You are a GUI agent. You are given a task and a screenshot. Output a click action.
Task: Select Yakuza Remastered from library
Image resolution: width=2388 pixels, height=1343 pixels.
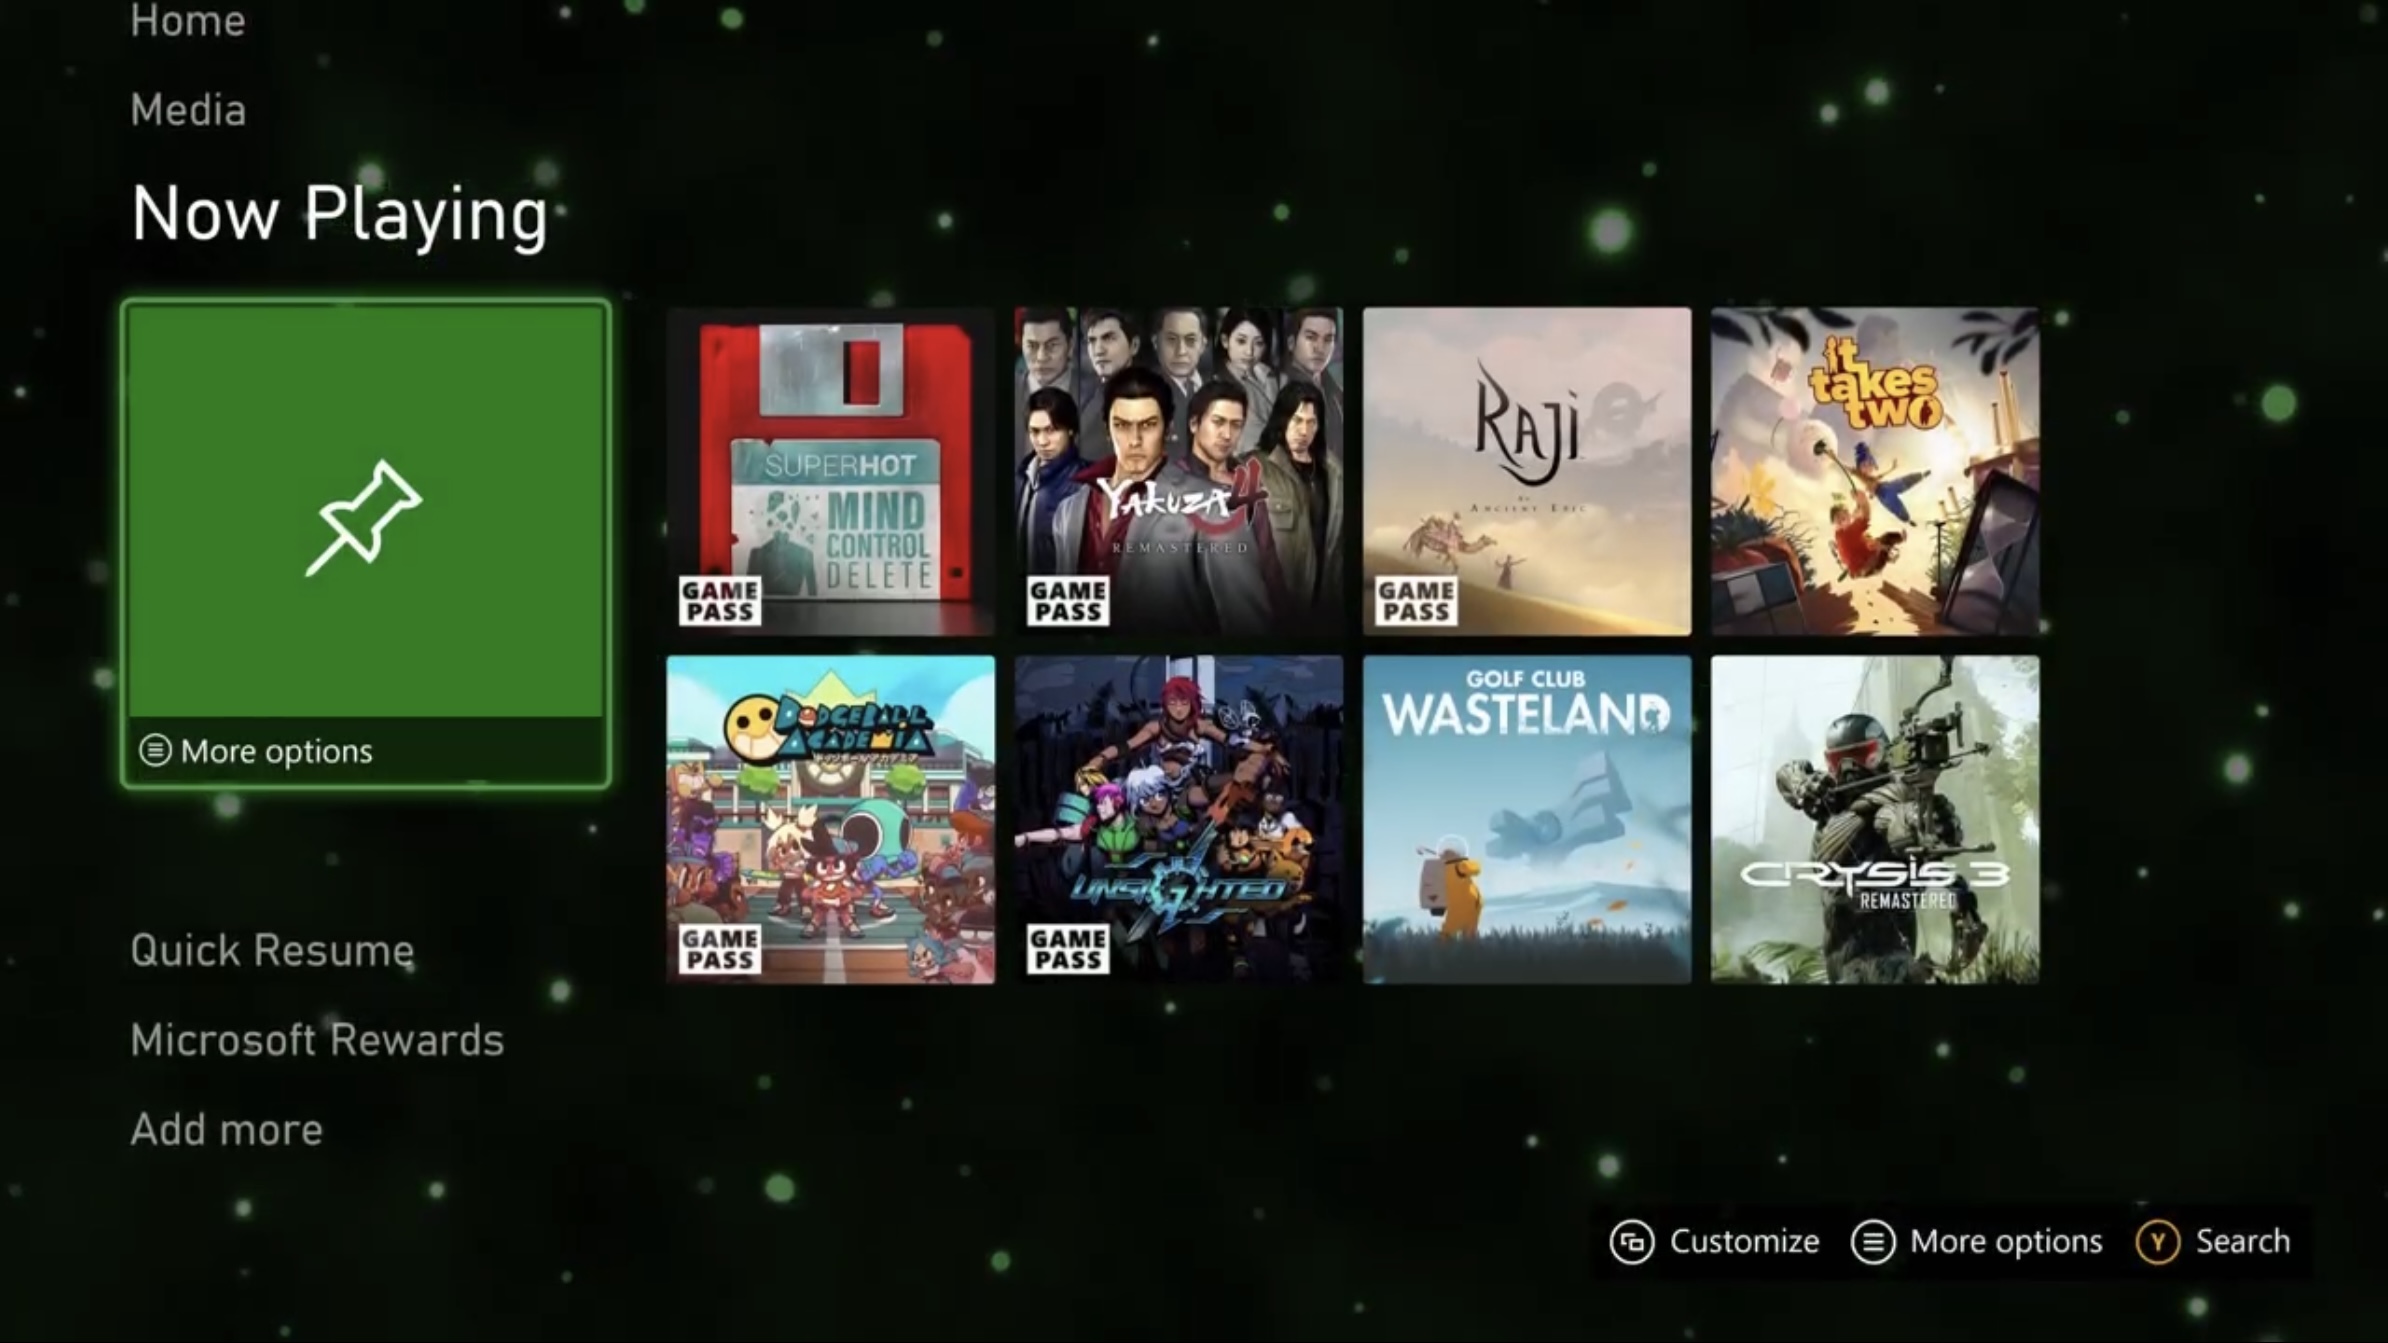point(1178,471)
